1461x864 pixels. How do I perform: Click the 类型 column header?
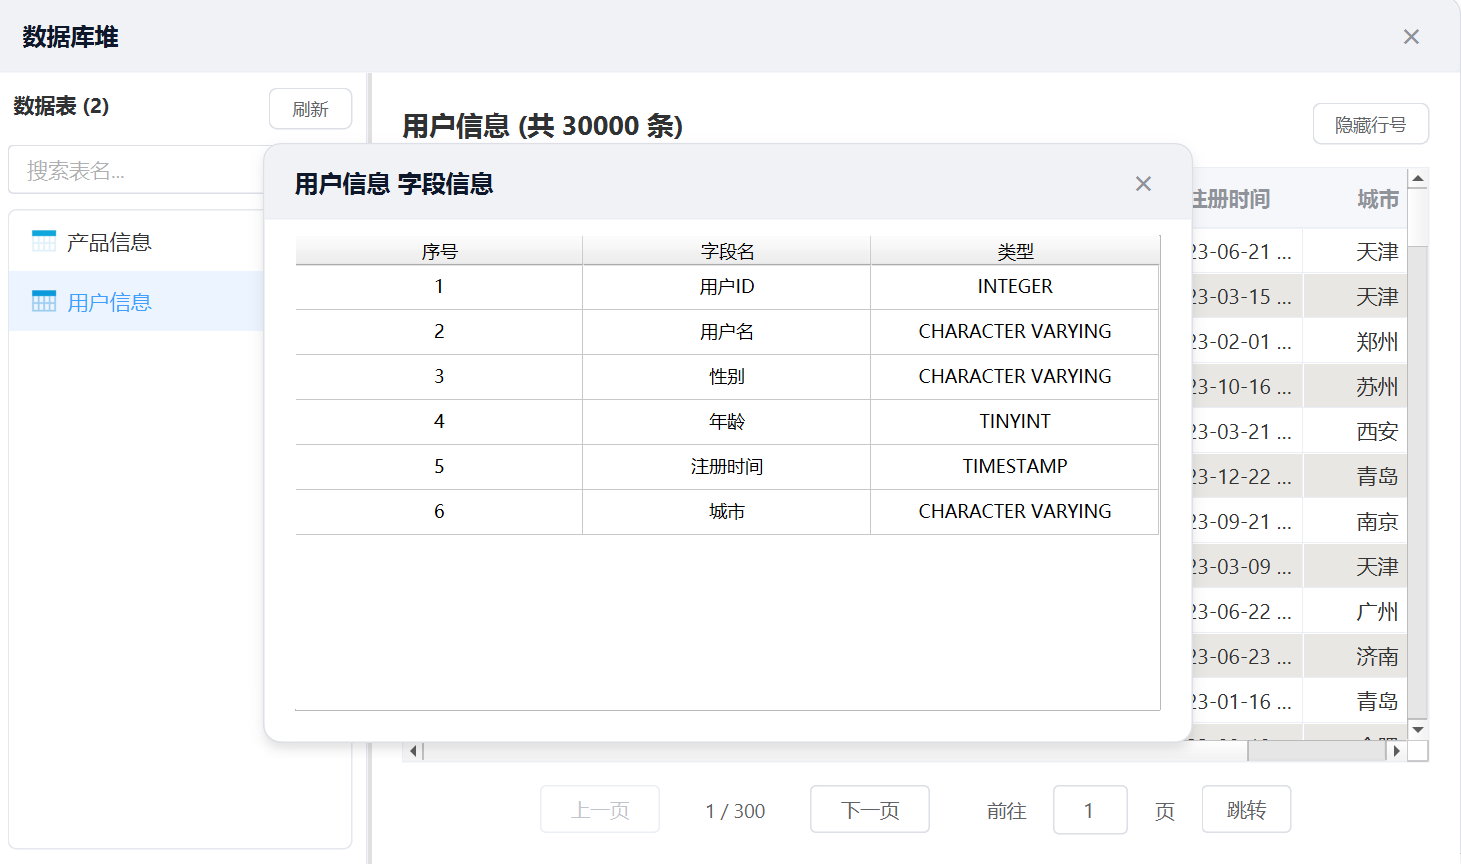(1014, 251)
